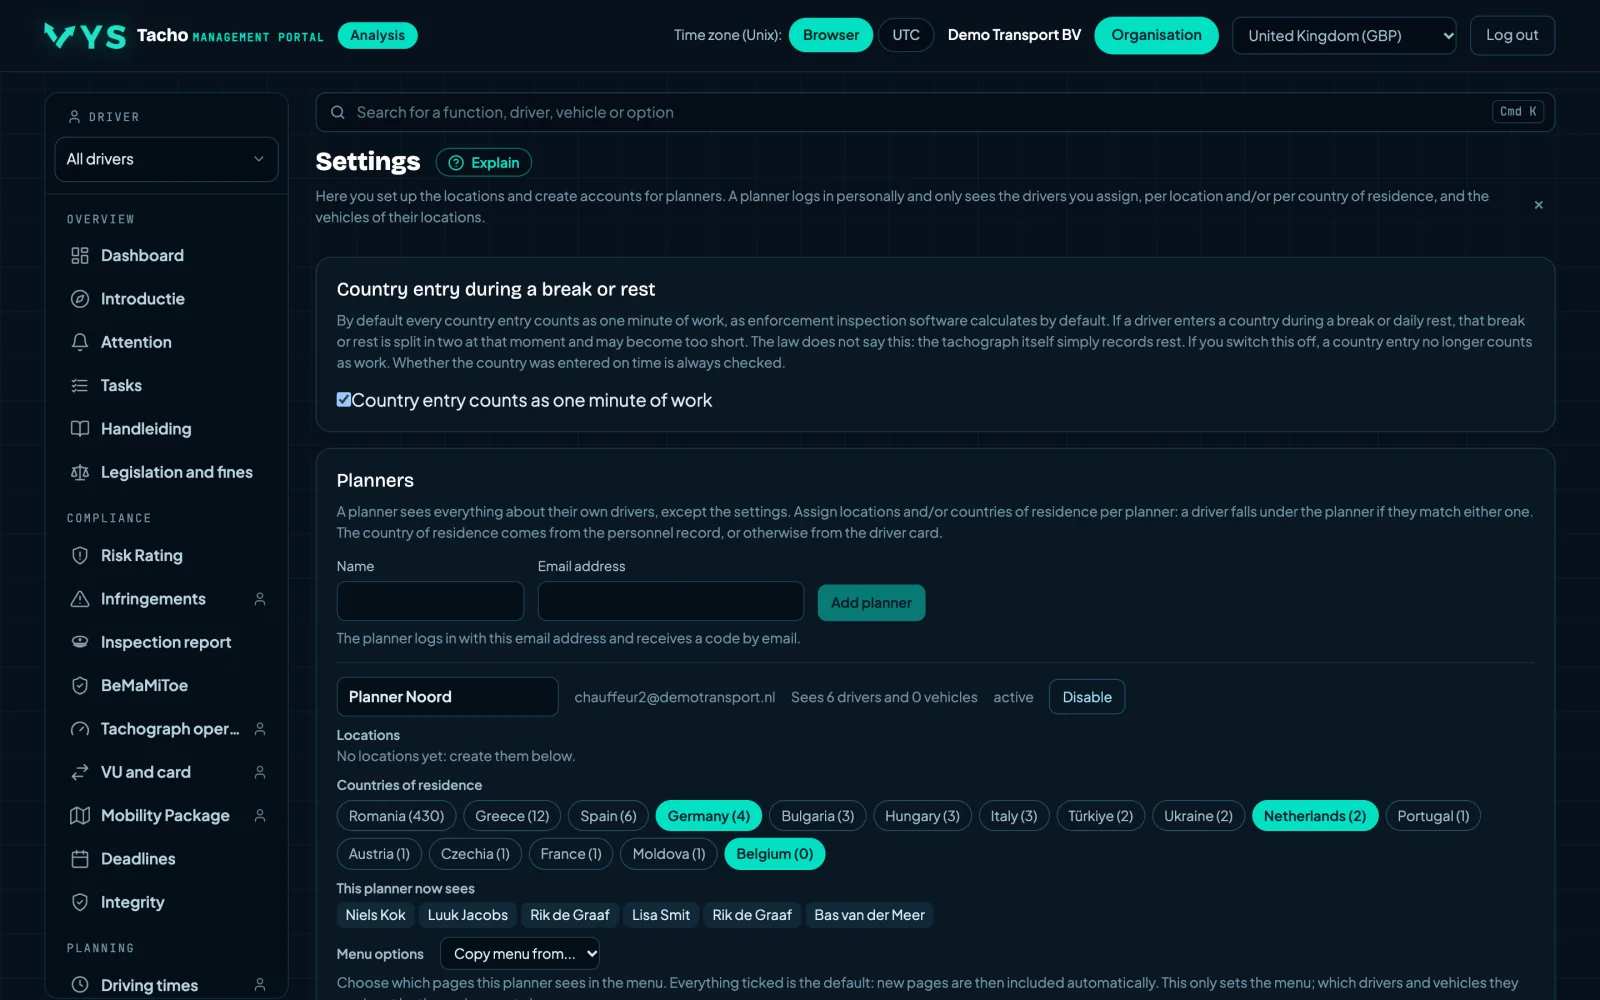Dismiss the settings description with the X

pyautogui.click(x=1538, y=205)
